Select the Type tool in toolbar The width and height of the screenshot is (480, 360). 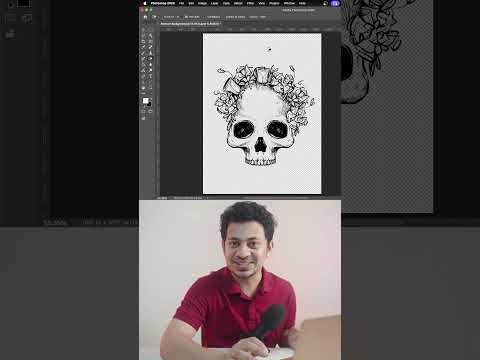click(x=150, y=76)
